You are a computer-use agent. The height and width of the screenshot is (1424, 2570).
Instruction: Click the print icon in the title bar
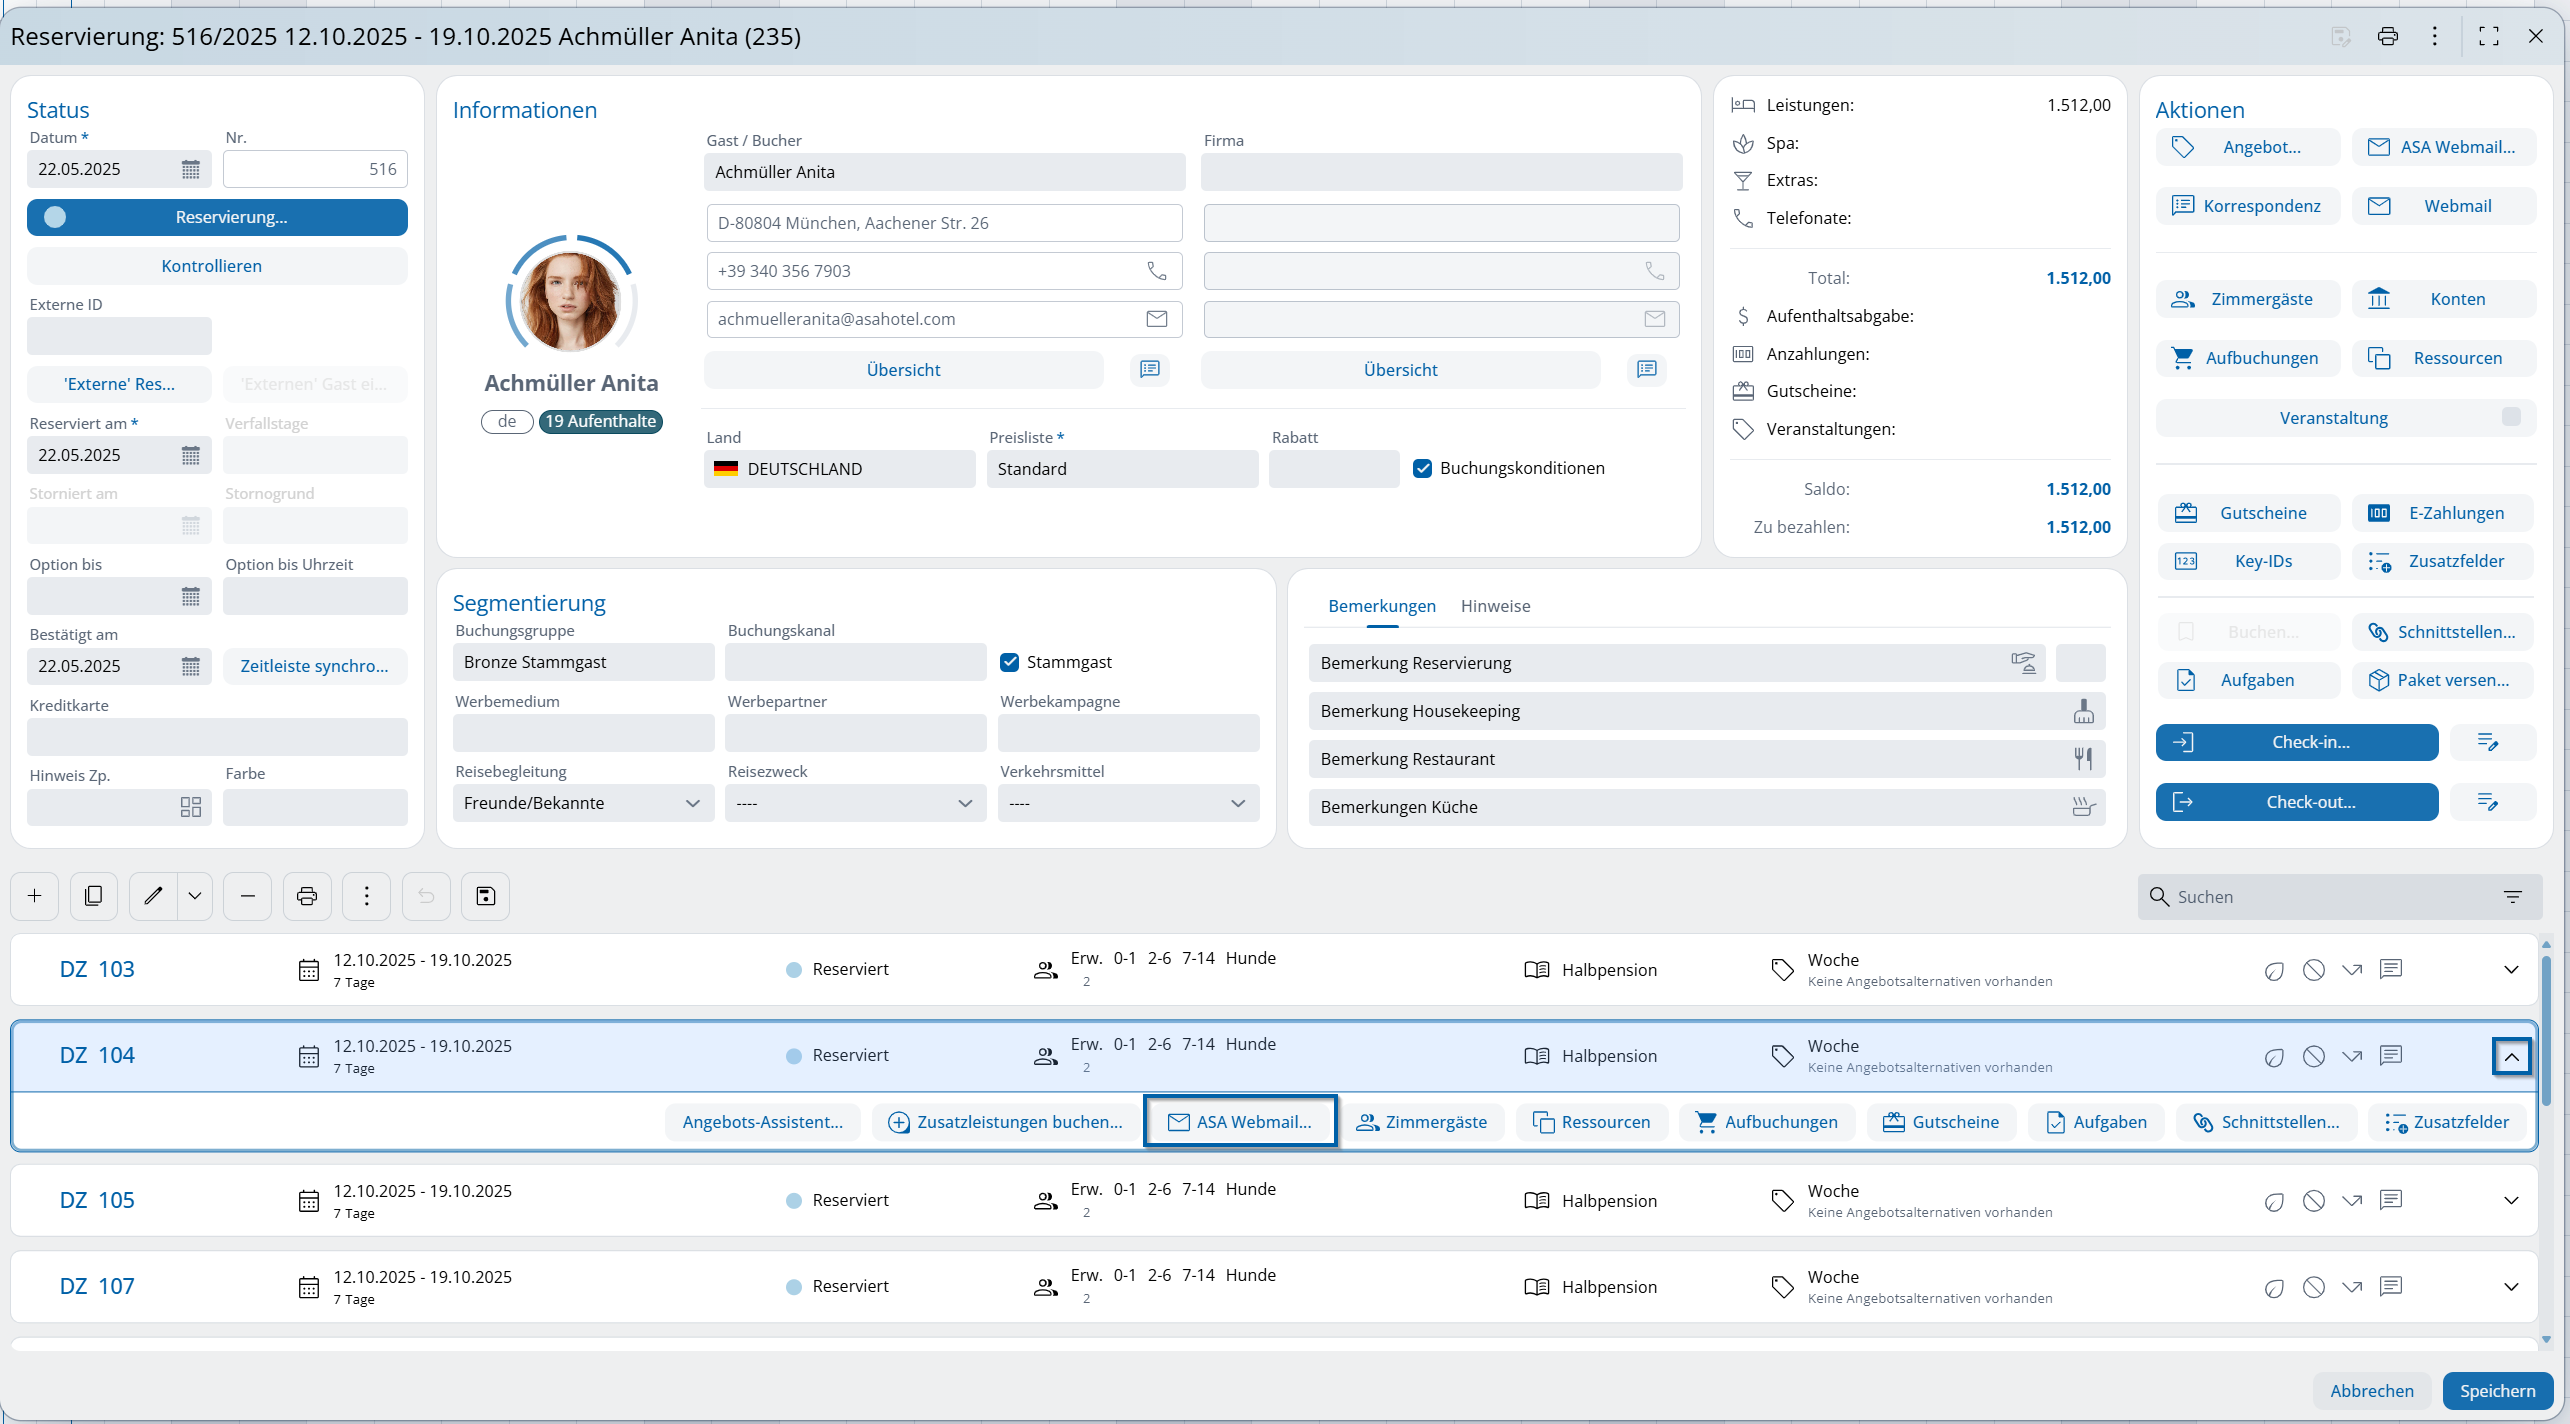click(x=2387, y=37)
